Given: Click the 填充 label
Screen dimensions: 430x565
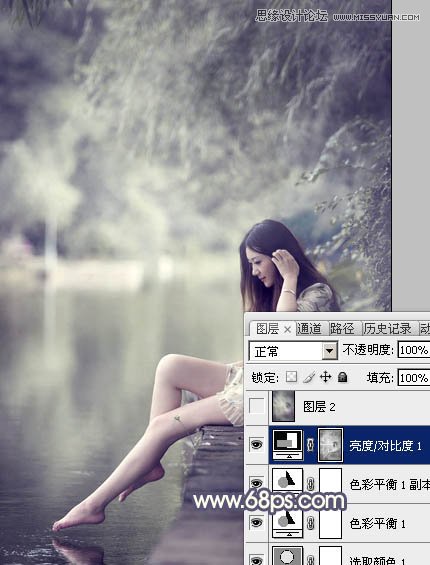Looking at the screenshot, I should coord(380,378).
